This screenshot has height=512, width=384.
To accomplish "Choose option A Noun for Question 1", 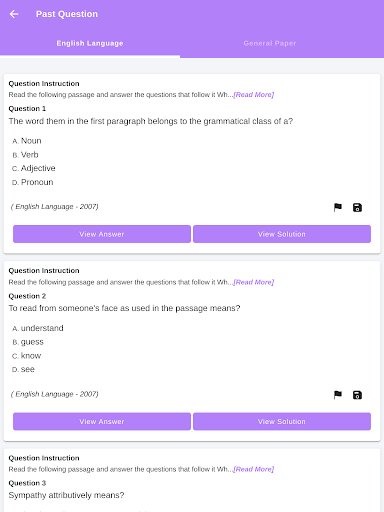I will [27, 141].
